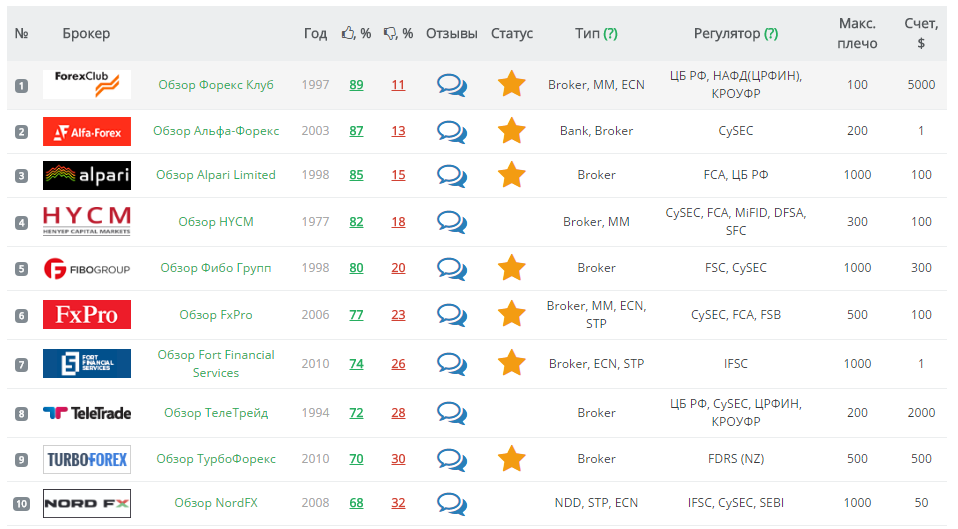Click the alpari logo
958x529 pixels.
(87, 175)
